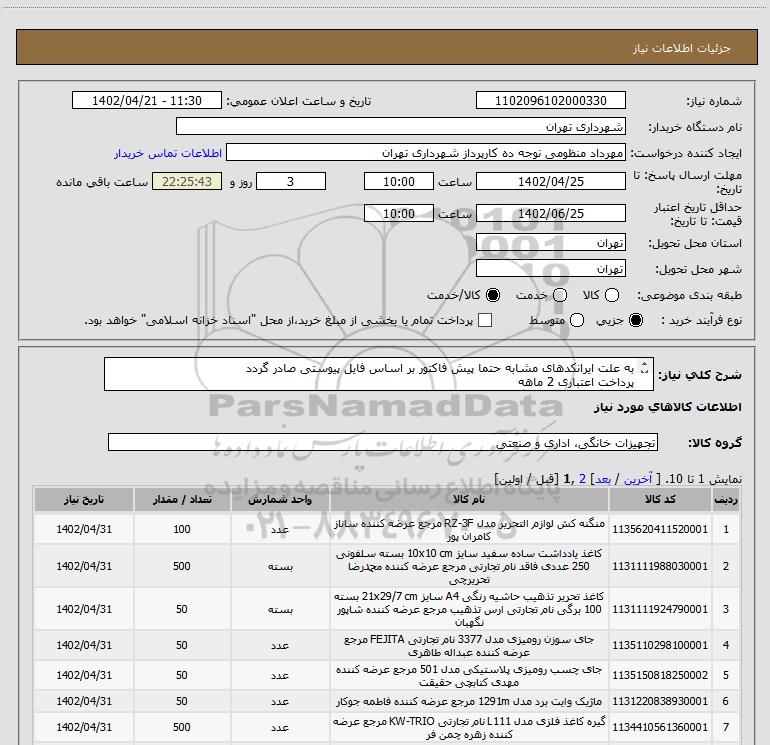Click the FEJITA جای سوزن item name

(469, 645)
